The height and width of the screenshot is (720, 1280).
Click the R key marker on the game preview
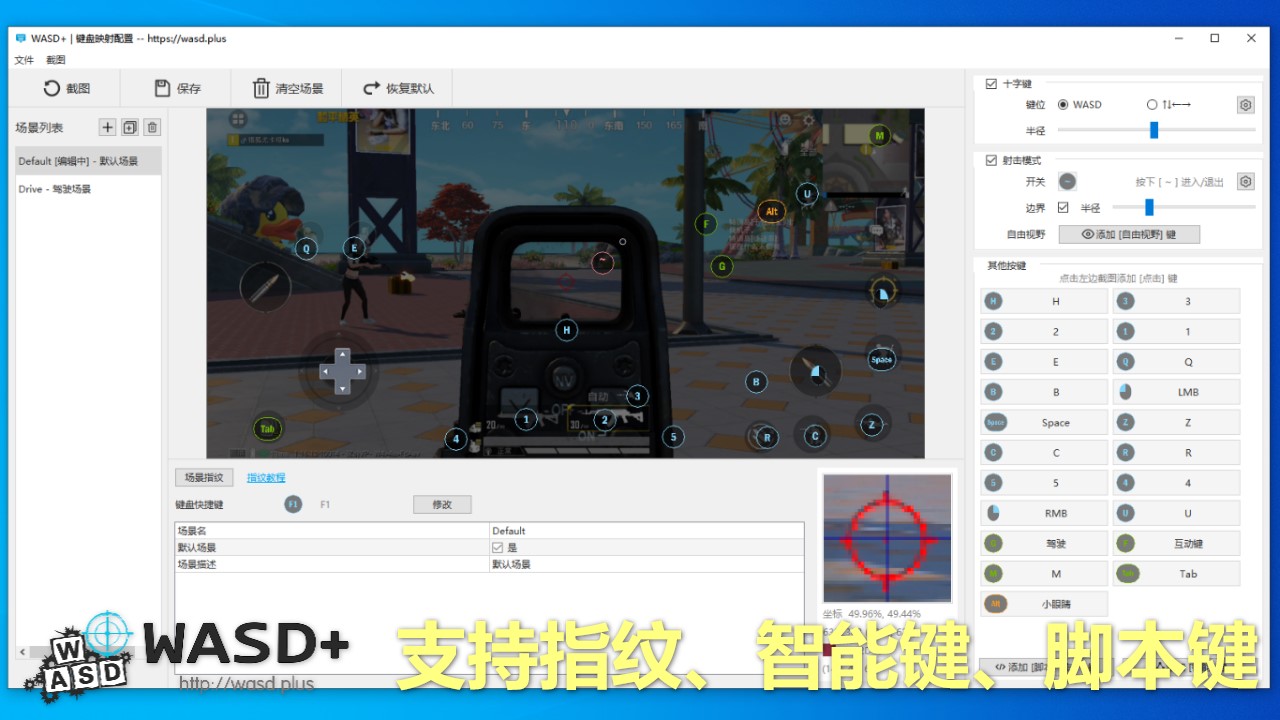tap(767, 437)
